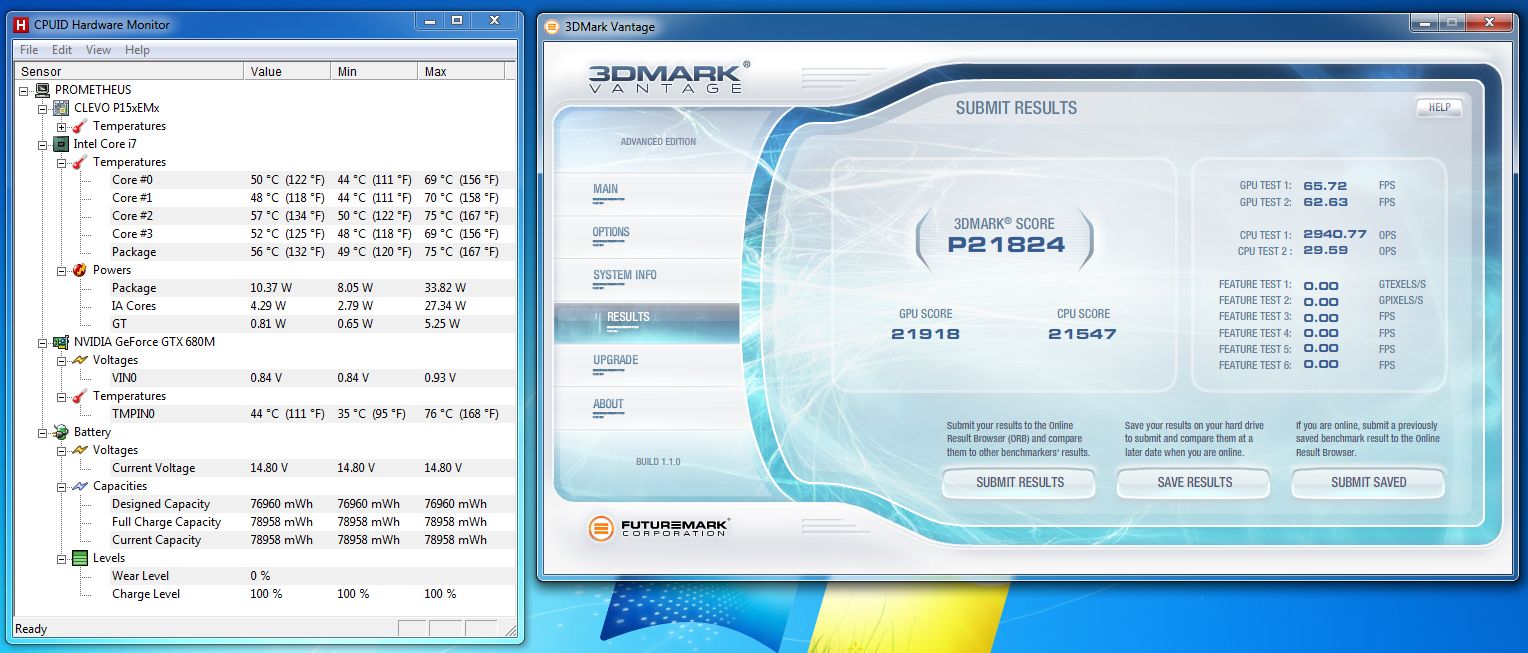Click the CPU score value 21547
The image size is (1528, 653).
tap(1082, 334)
